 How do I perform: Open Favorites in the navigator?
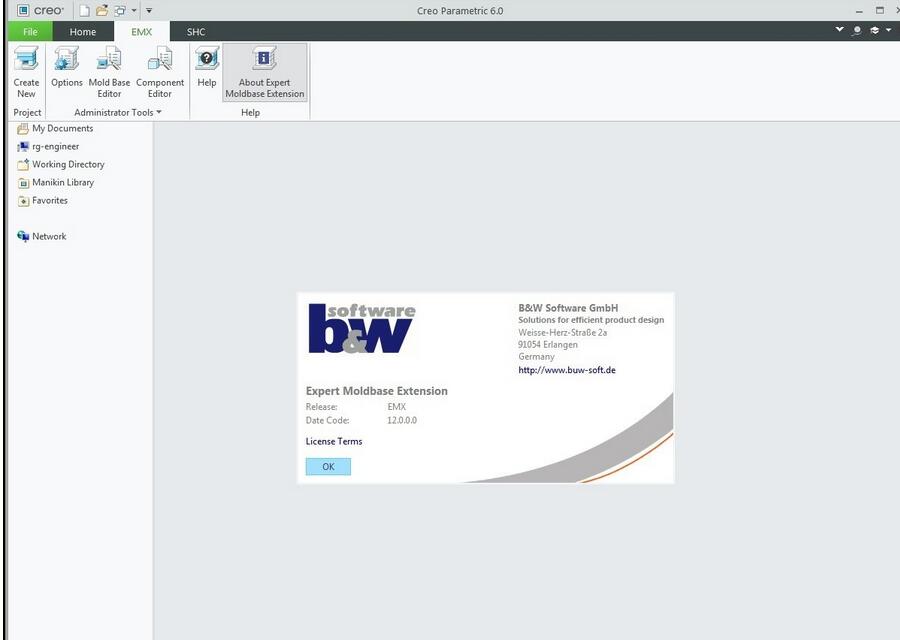click(x=42, y=200)
